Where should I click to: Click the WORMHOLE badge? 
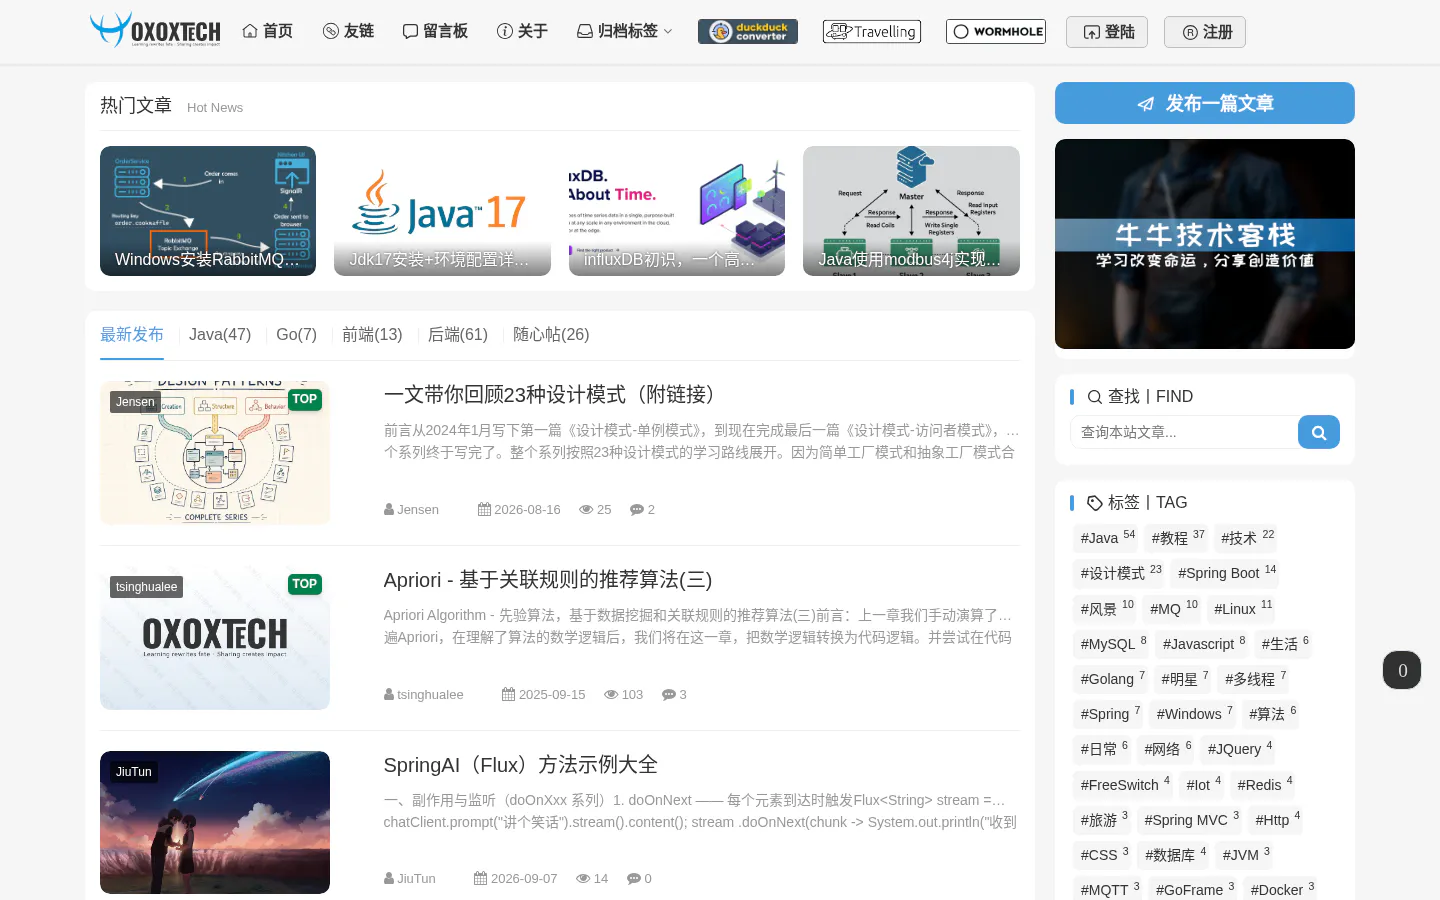996,32
